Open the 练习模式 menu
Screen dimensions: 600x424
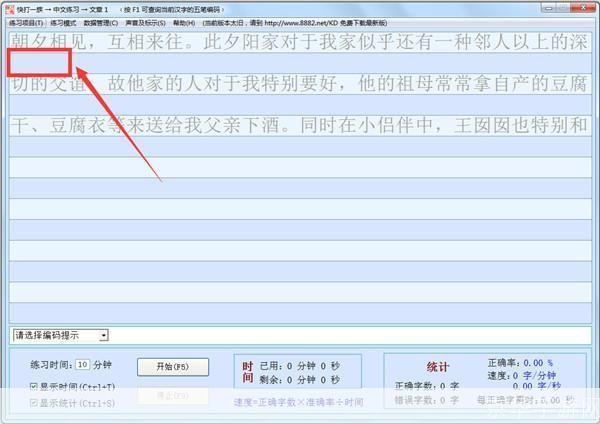point(63,23)
